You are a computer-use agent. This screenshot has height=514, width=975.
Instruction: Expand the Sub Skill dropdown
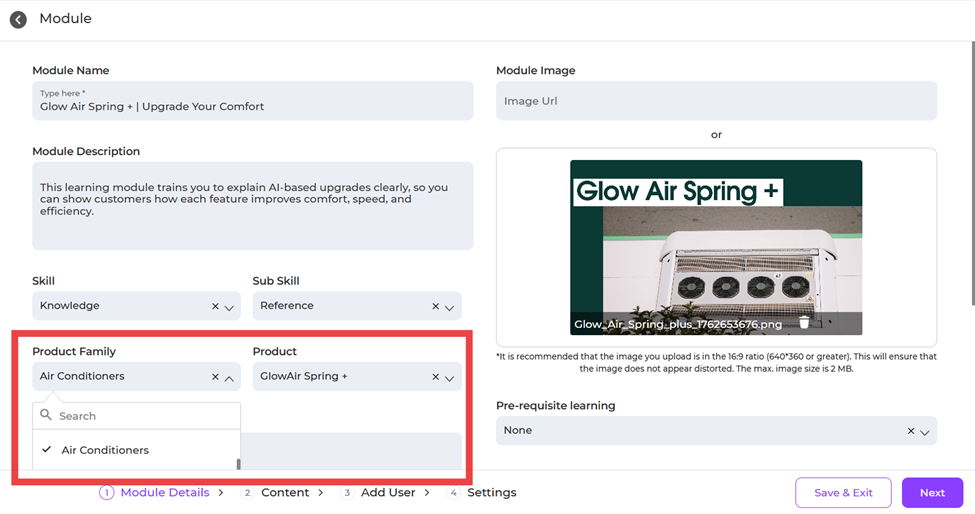pos(449,307)
